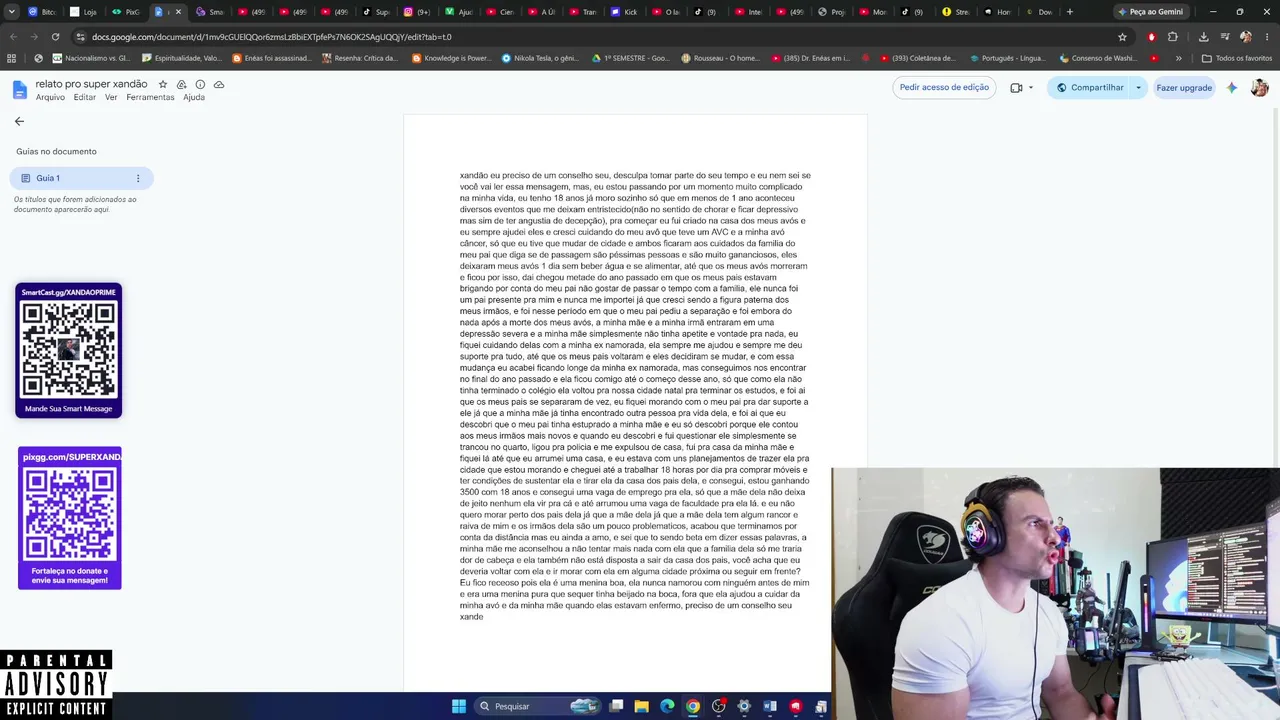Open Google account avatar in Docs

(x=1259, y=88)
